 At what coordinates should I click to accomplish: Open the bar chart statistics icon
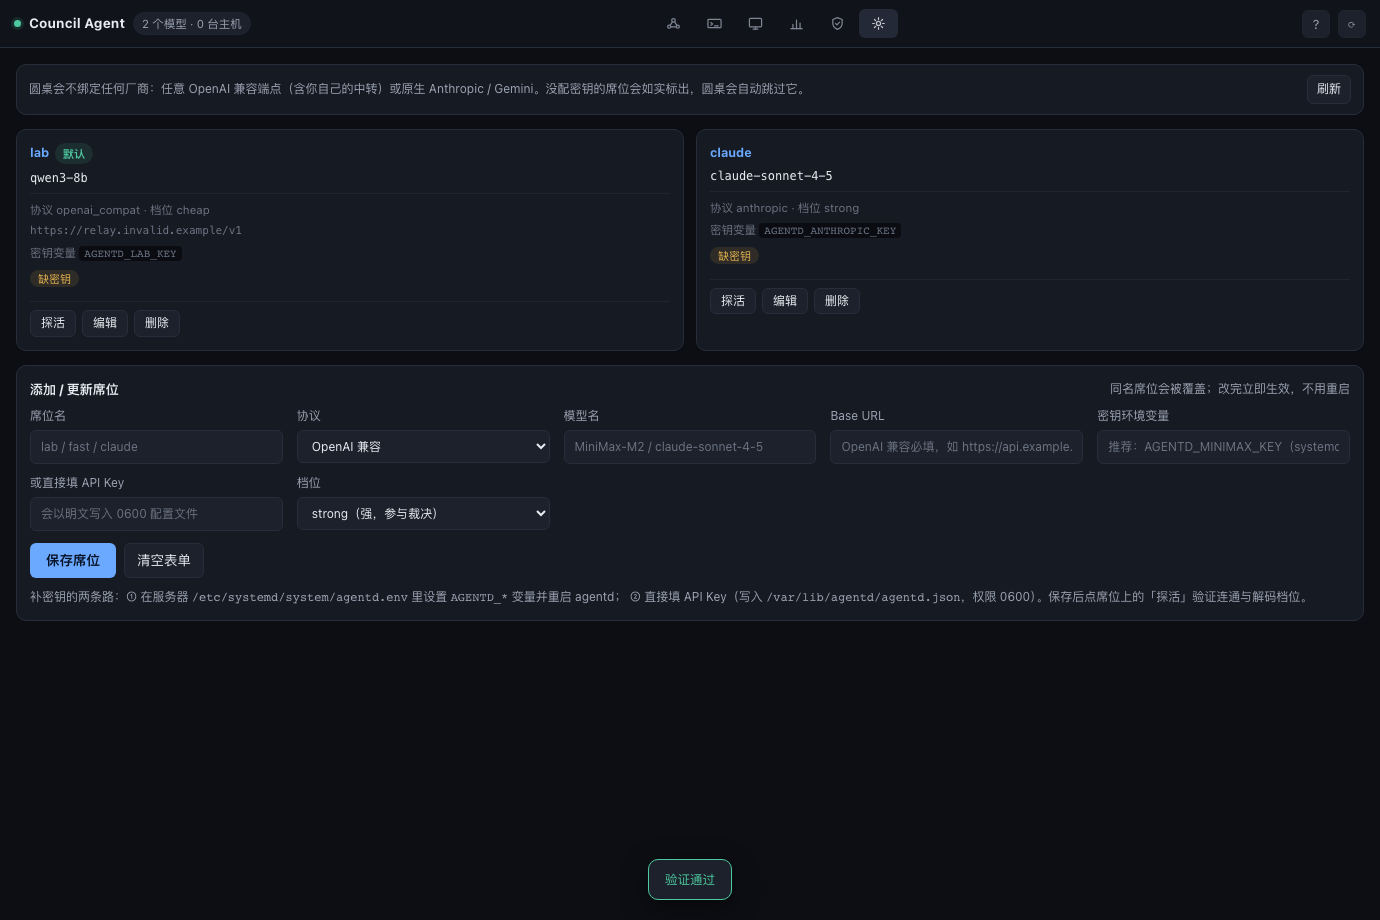(x=796, y=24)
